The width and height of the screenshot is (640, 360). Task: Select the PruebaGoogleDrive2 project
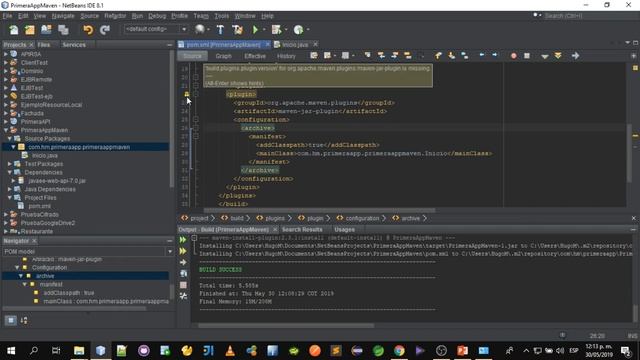coord(48,223)
